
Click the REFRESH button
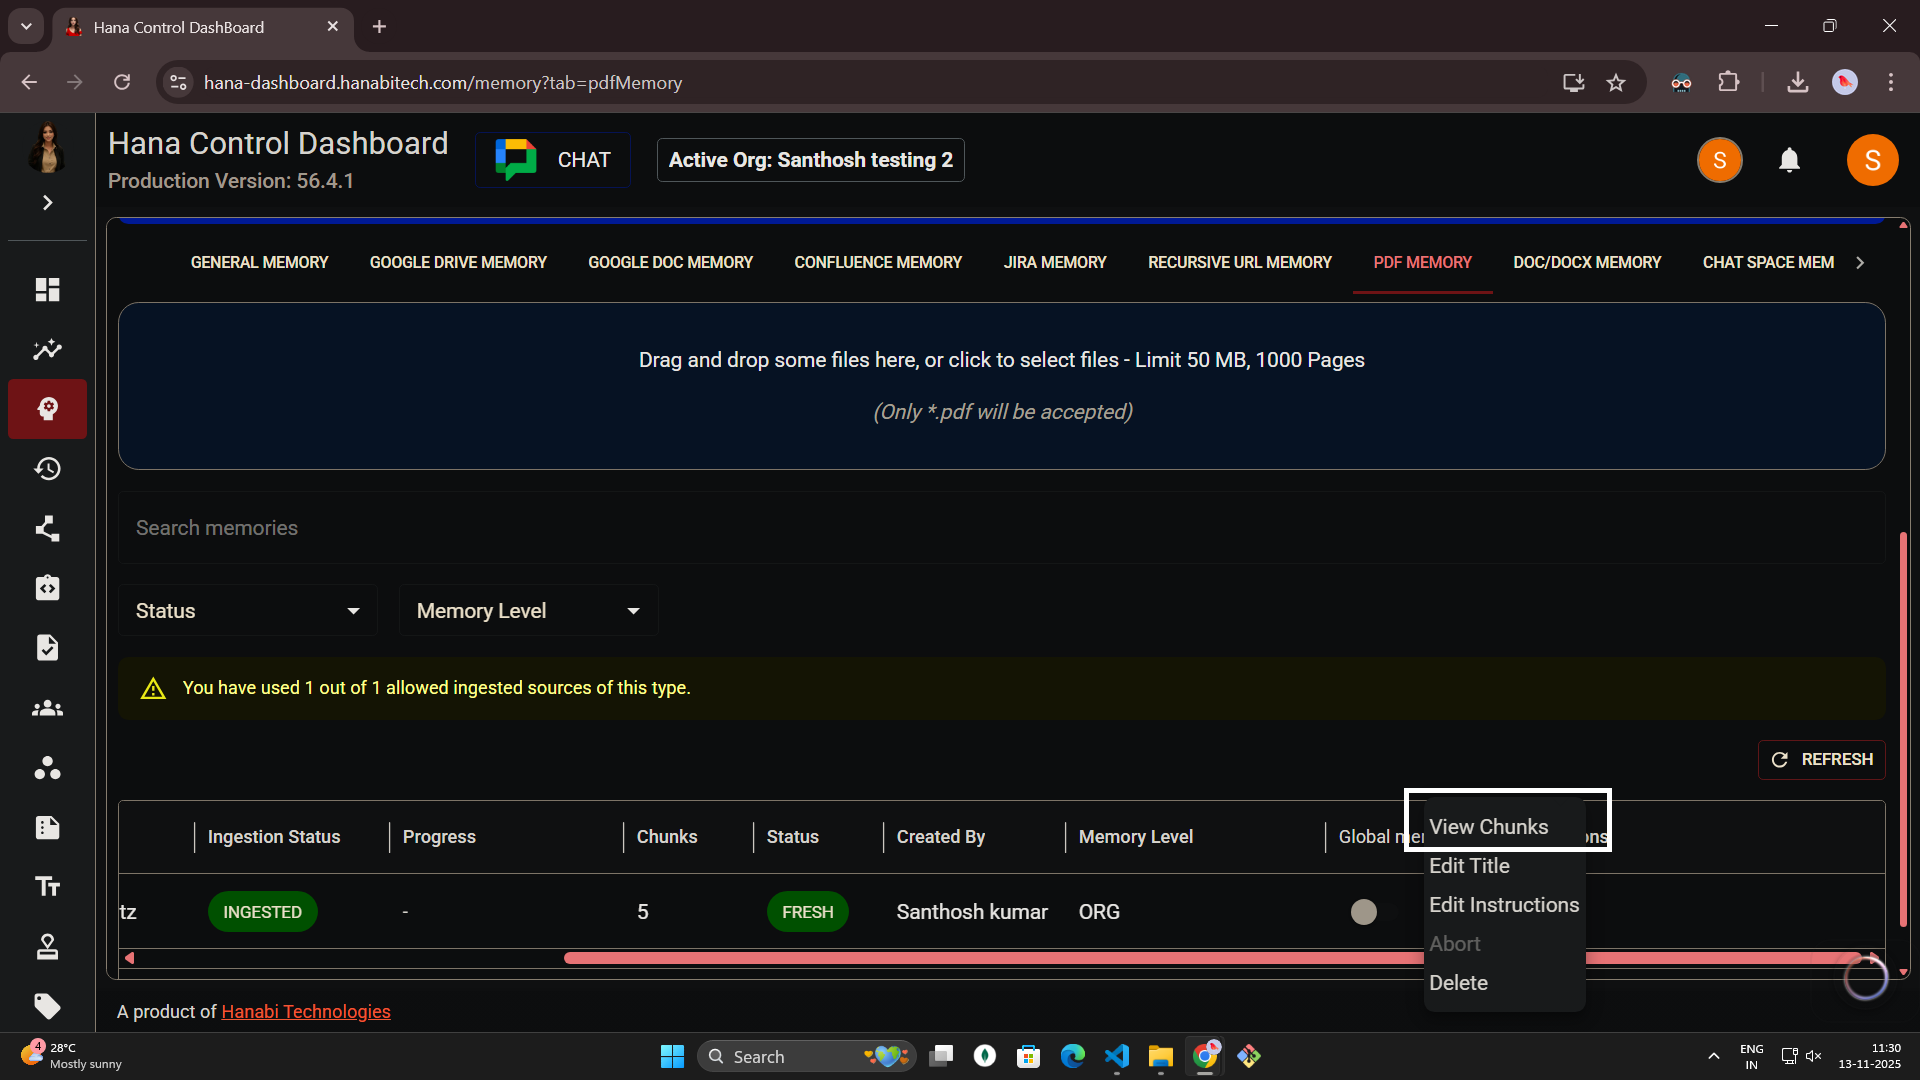pos(1822,759)
